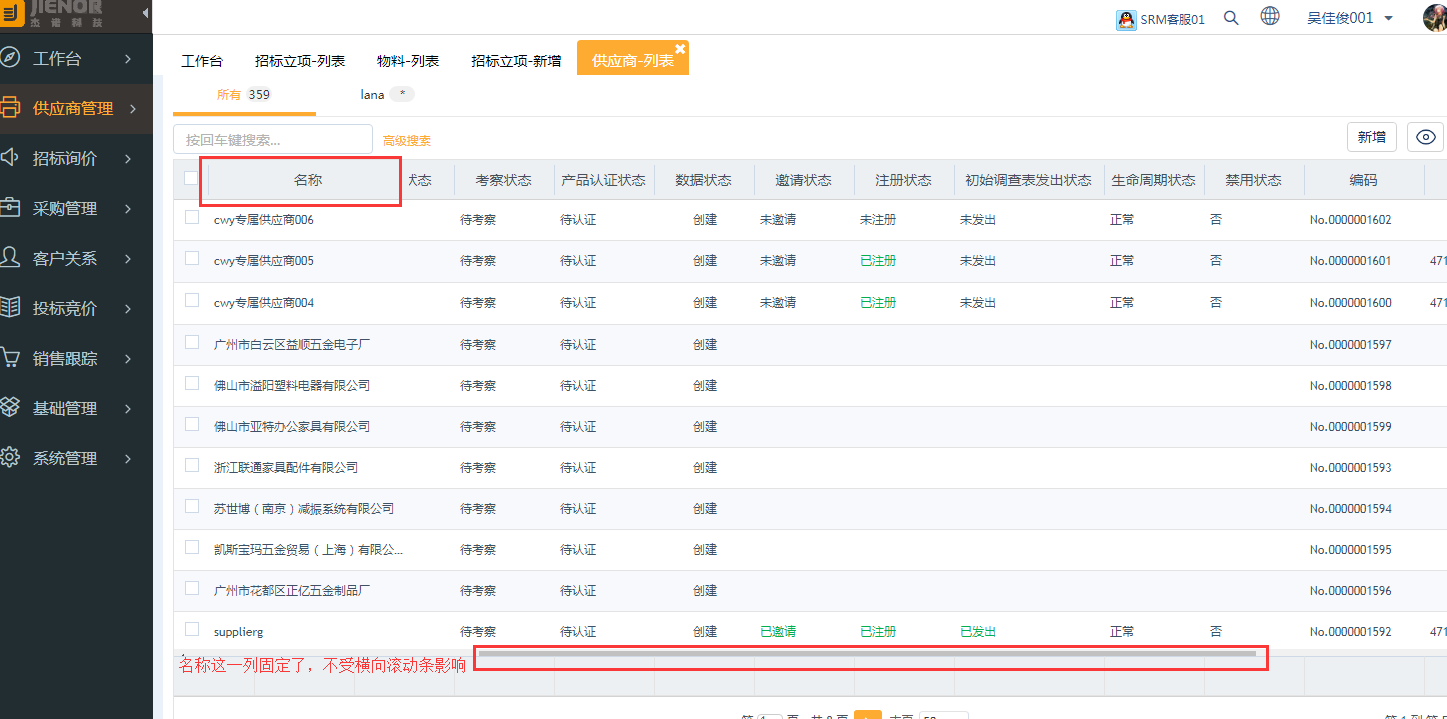Expand the 系统管理 menu chevron
The width and height of the screenshot is (1447, 719).
click(128, 459)
